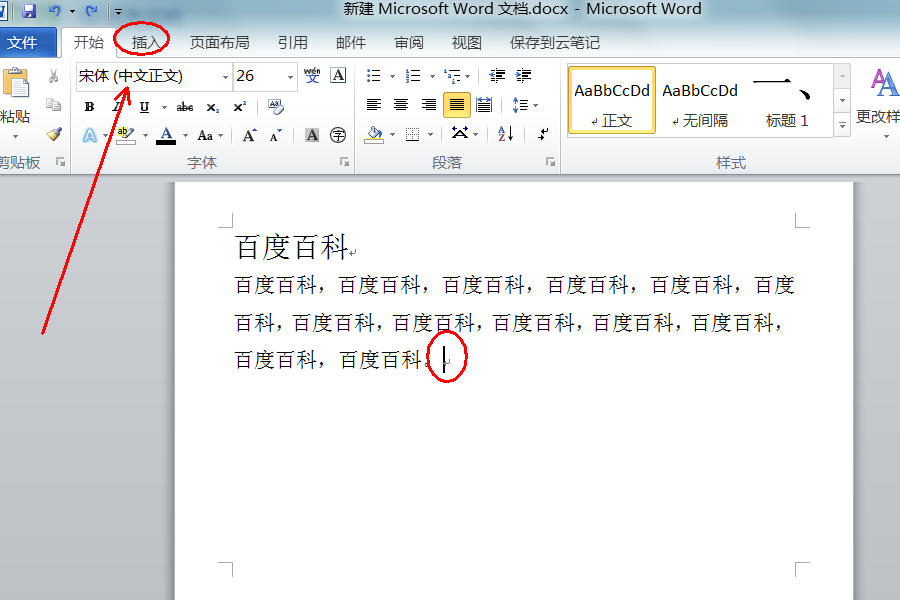
Task: Toggle bold formatting
Action: tap(89, 107)
